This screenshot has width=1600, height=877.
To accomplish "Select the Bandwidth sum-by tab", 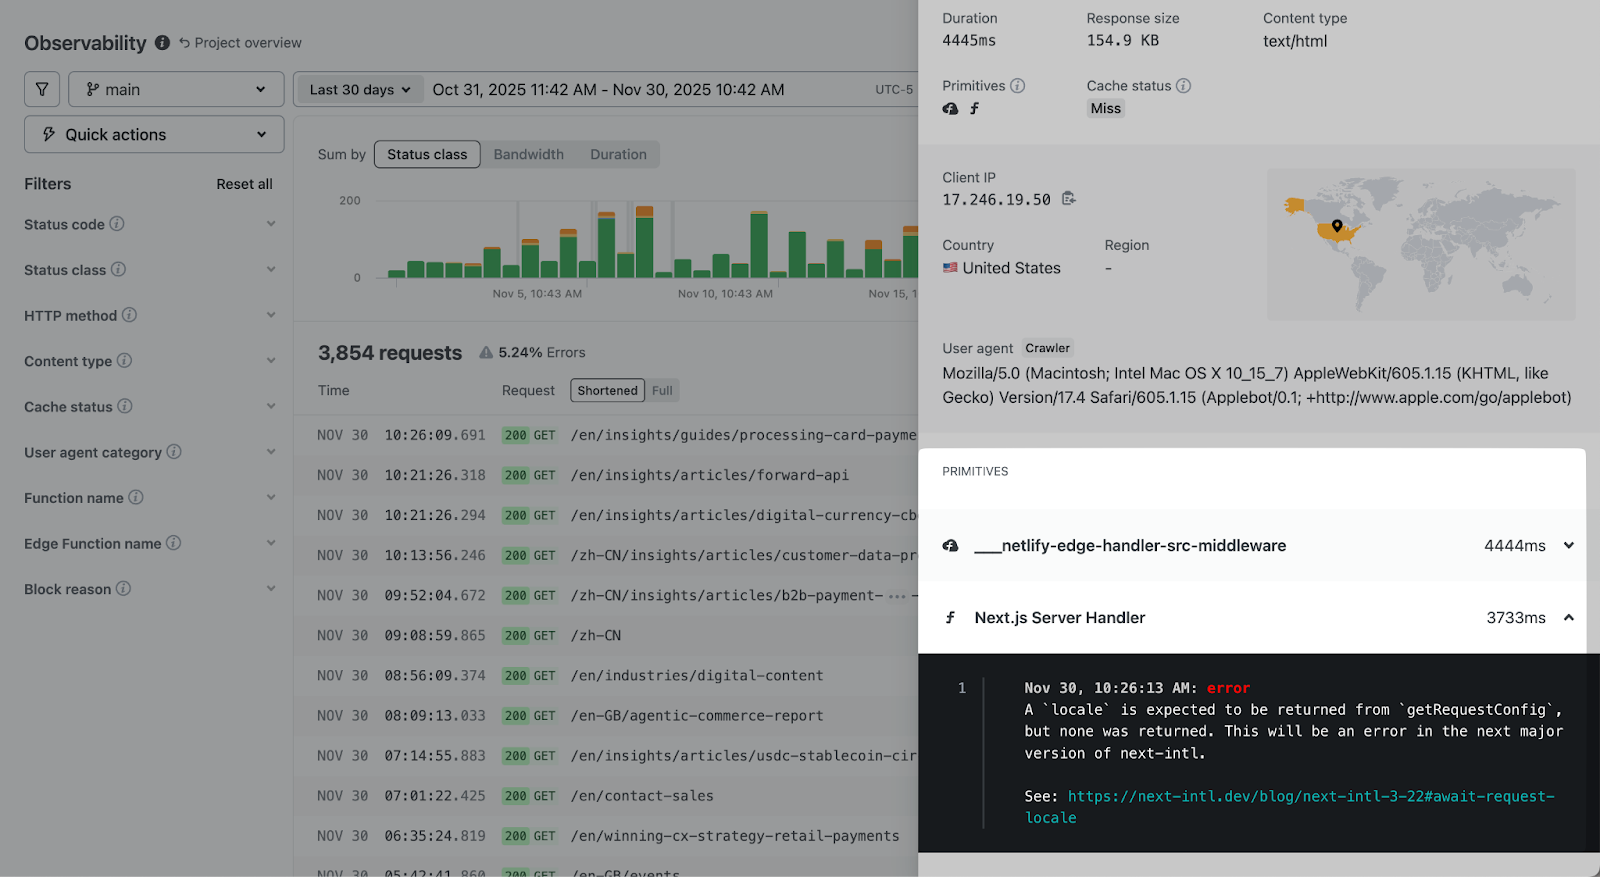I will [x=528, y=154].
